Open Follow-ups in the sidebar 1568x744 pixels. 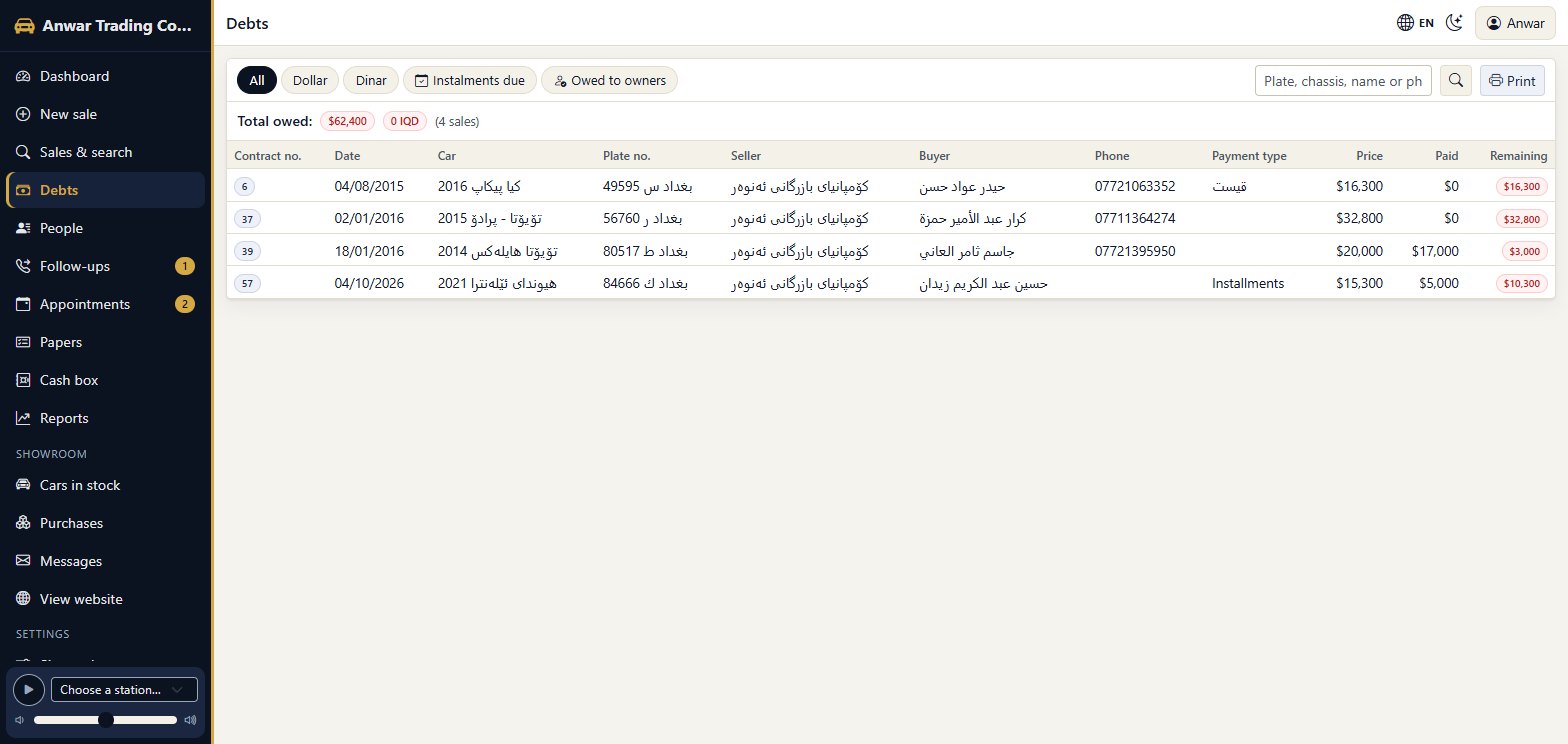106,266
